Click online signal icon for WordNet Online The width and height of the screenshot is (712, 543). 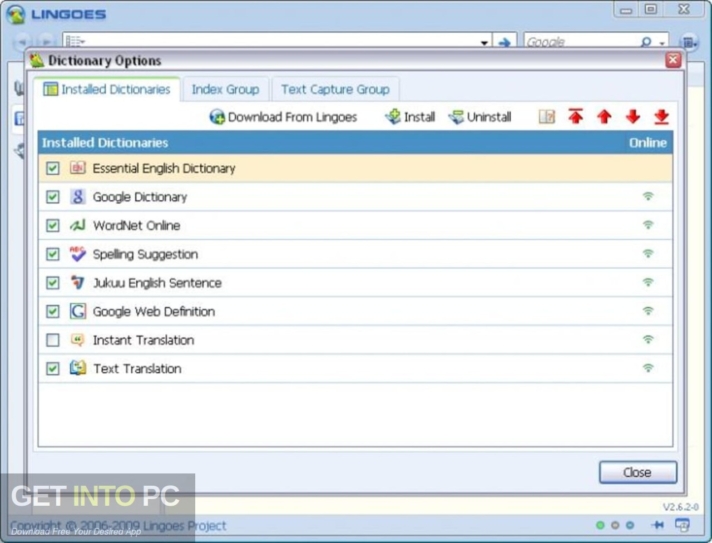648,225
